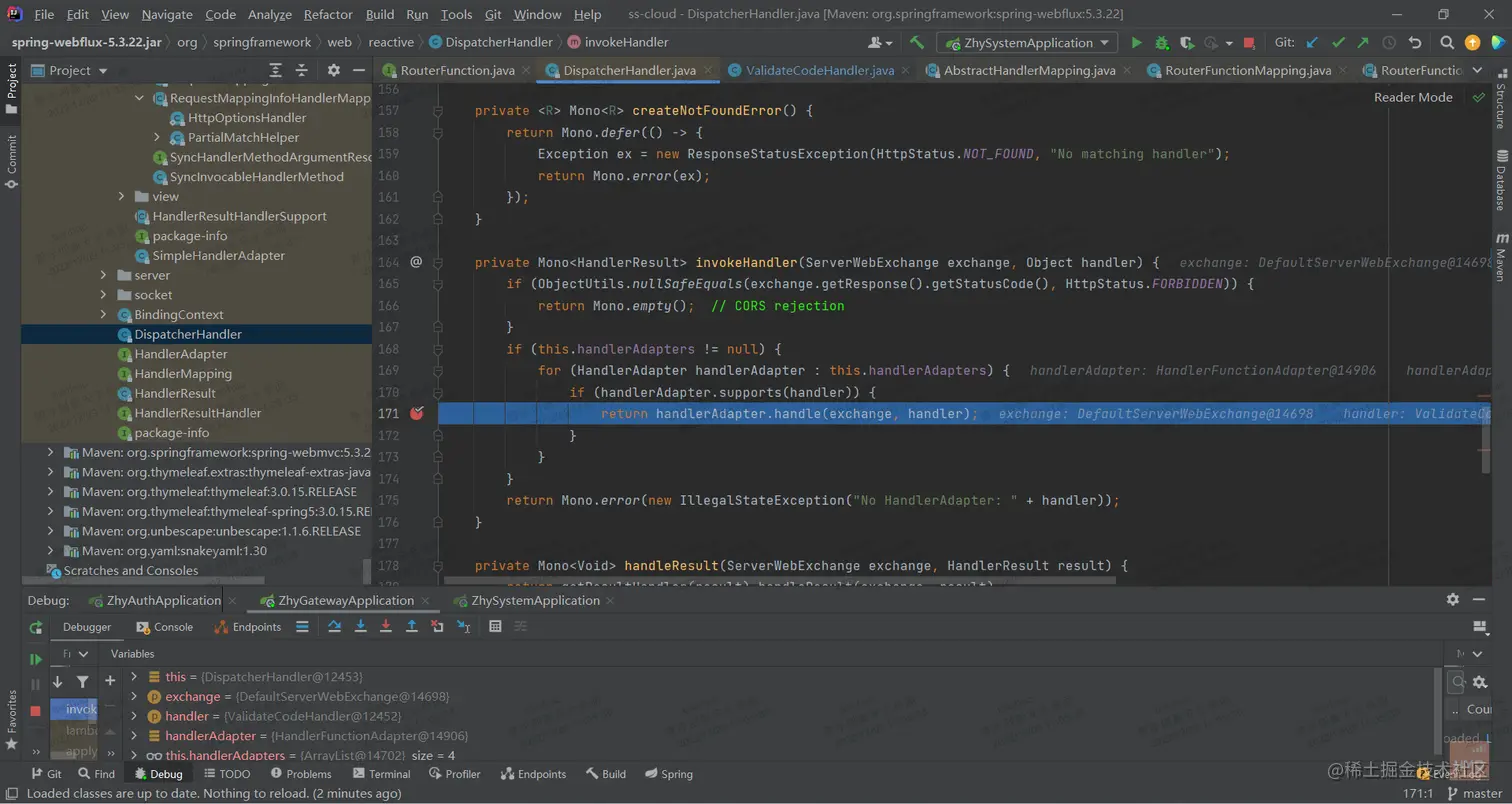Commit changes using the green checkmark icon
1512x804 pixels.
pos(1338,43)
